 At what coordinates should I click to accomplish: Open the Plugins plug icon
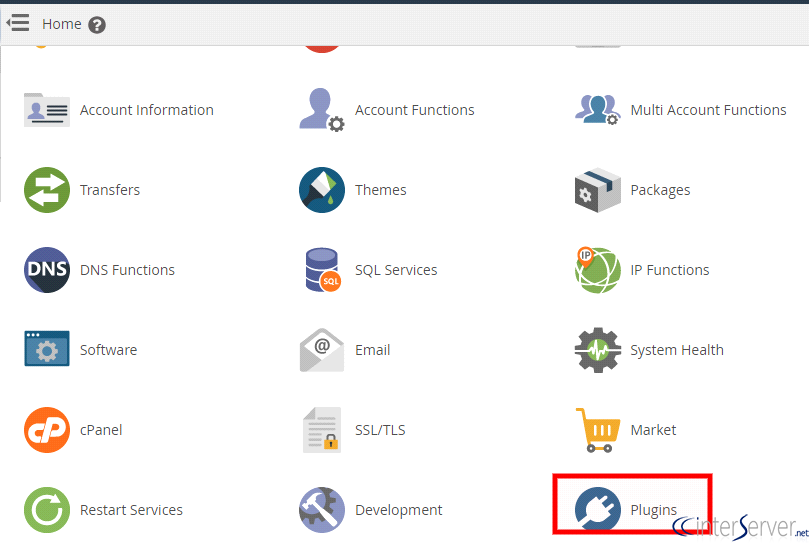click(597, 509)
